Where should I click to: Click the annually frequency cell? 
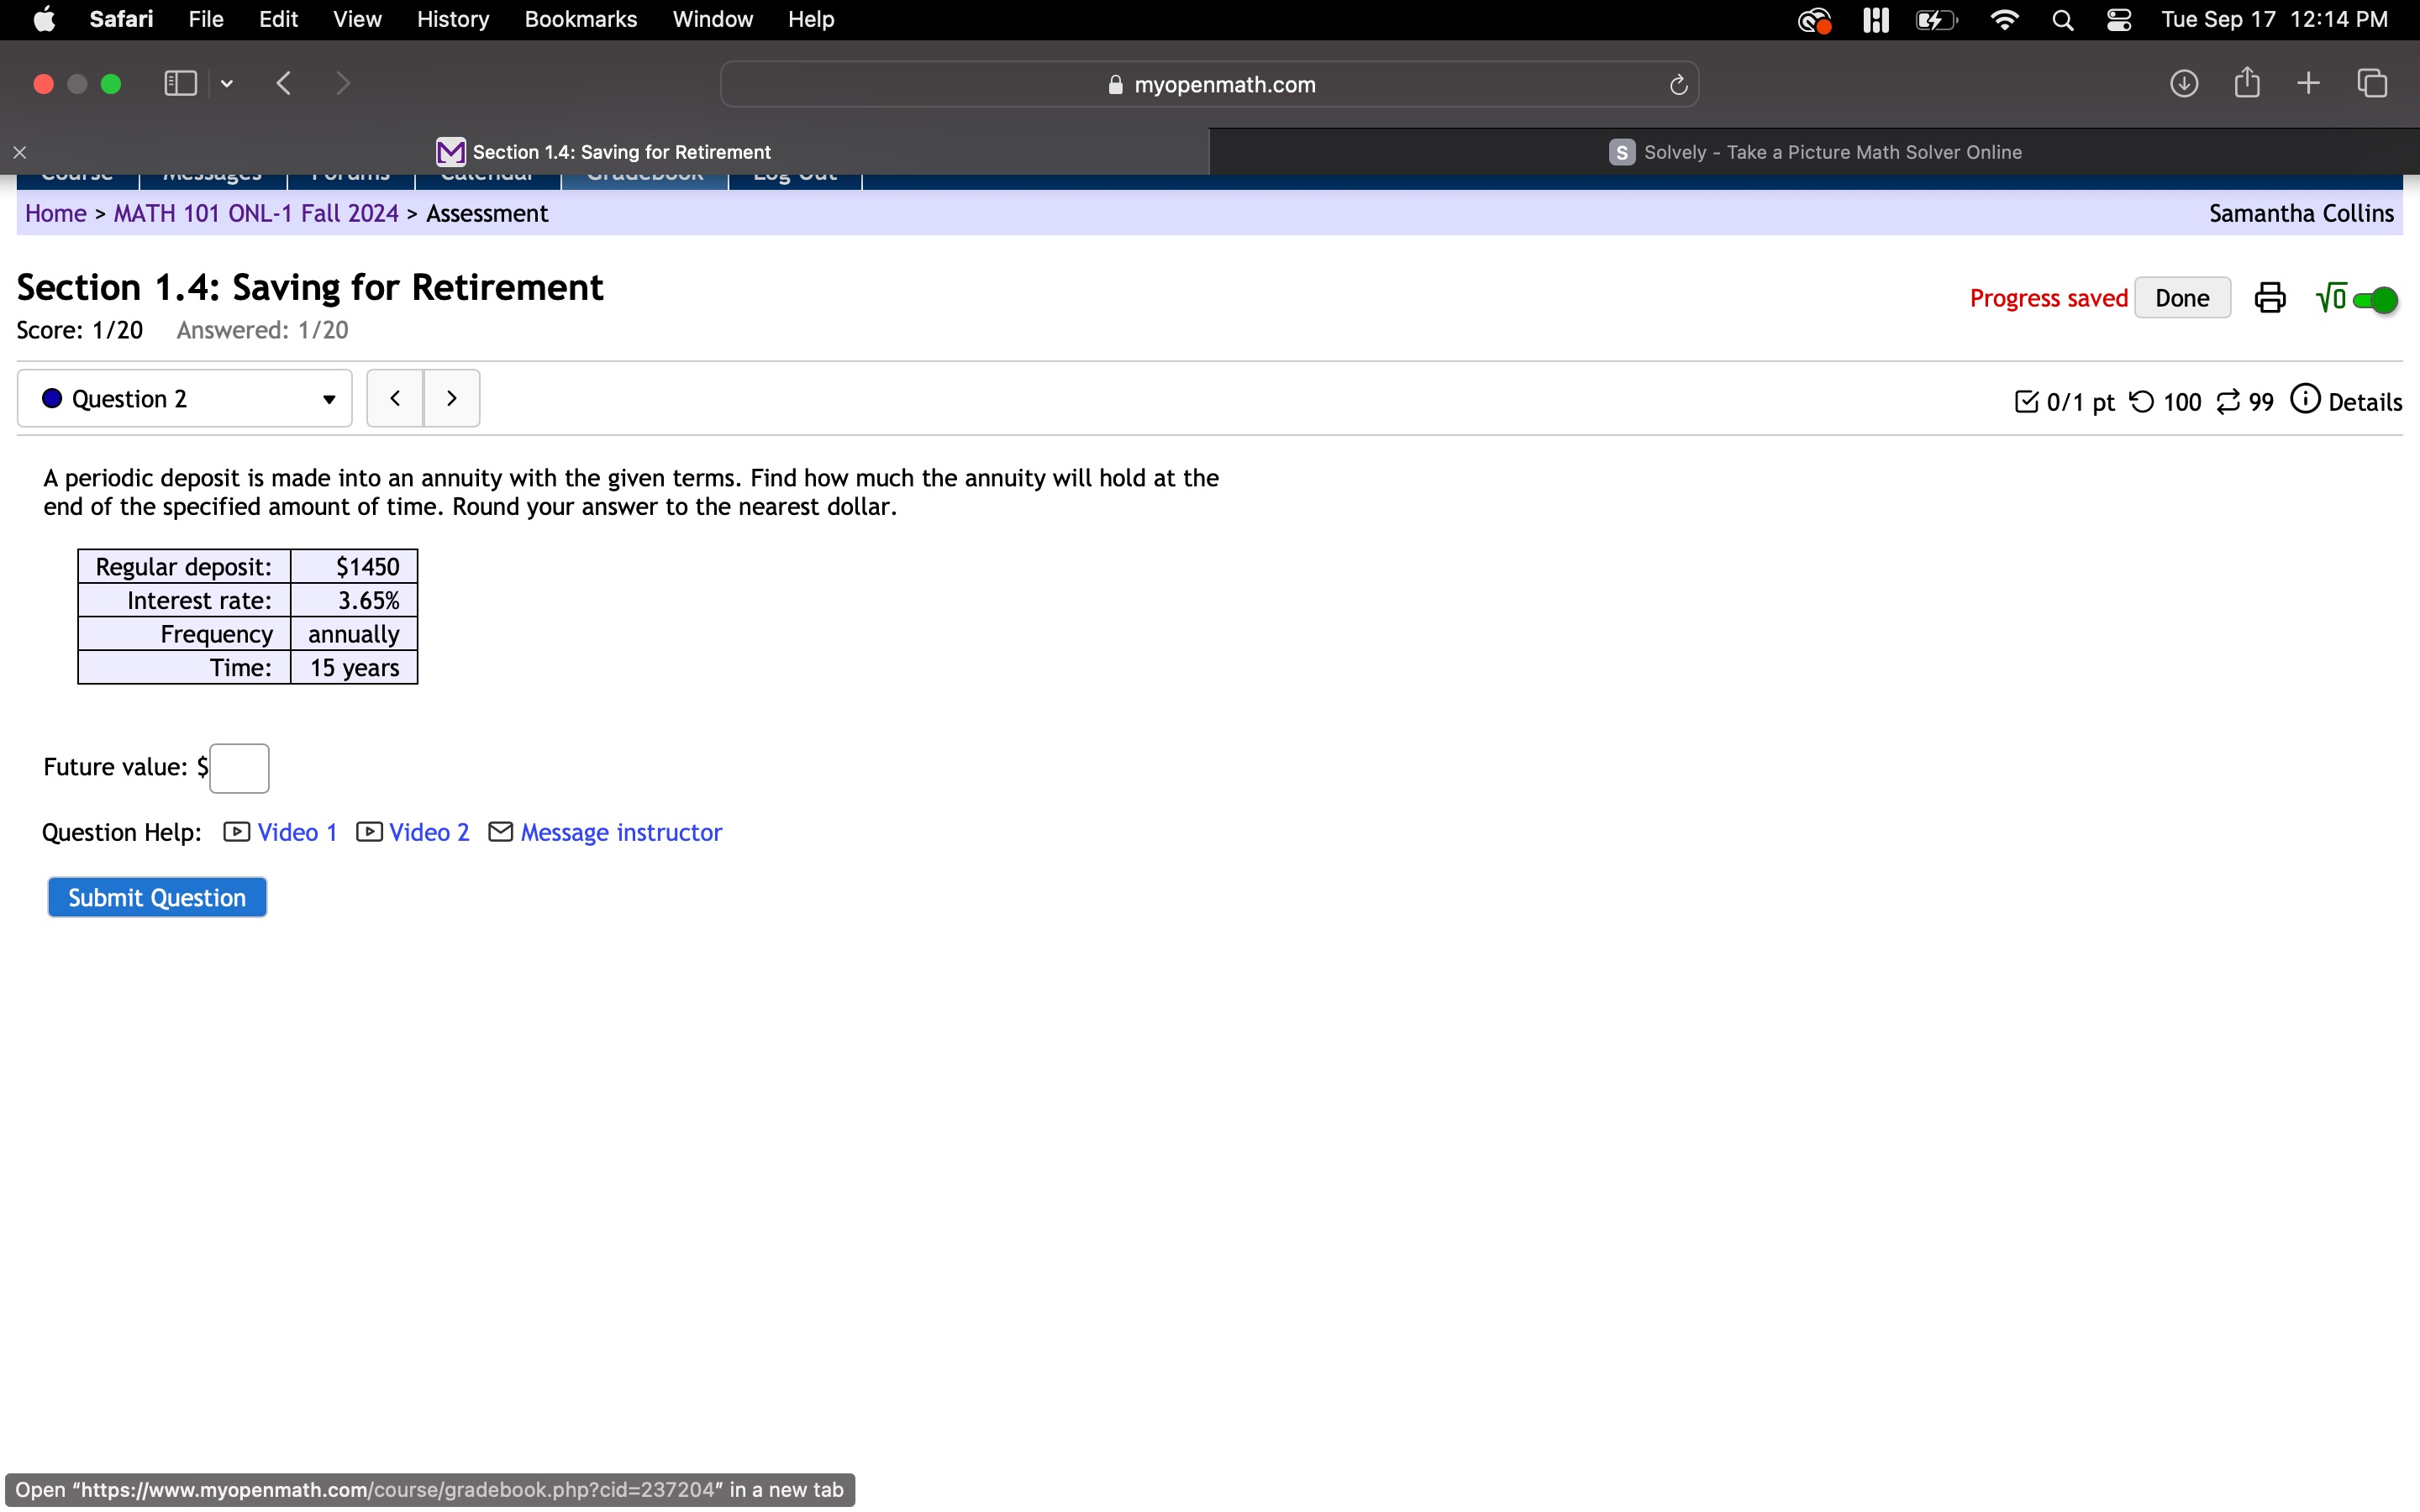(x=354, y=634)
